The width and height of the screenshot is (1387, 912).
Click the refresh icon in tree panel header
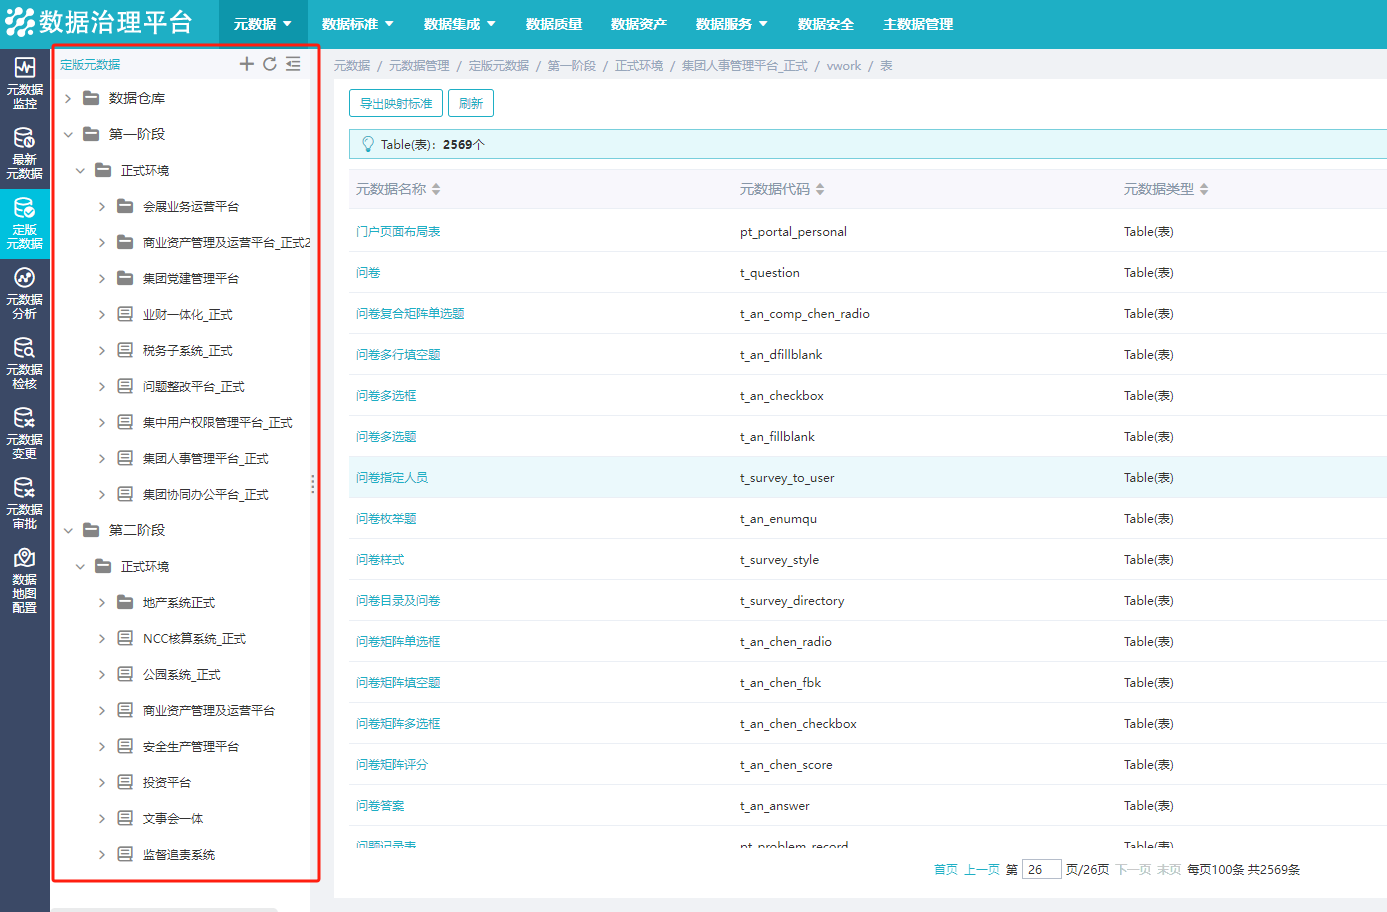click(269, 64)
